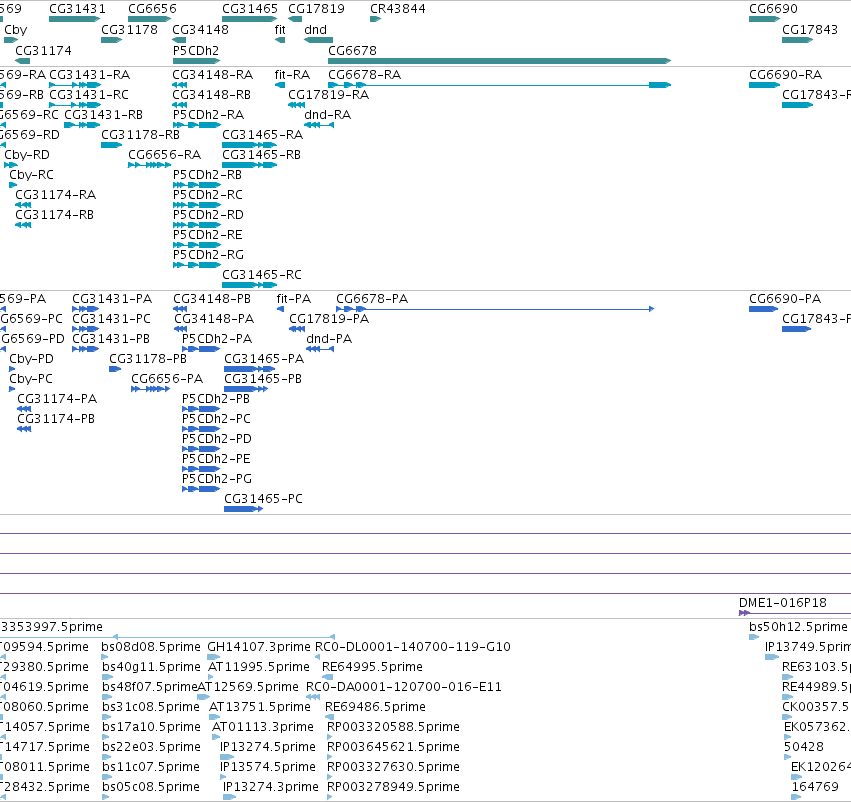Click the CG31431 gene label
Image resolution: width=851 pixels, height=802 pixels.
(77, 9)
